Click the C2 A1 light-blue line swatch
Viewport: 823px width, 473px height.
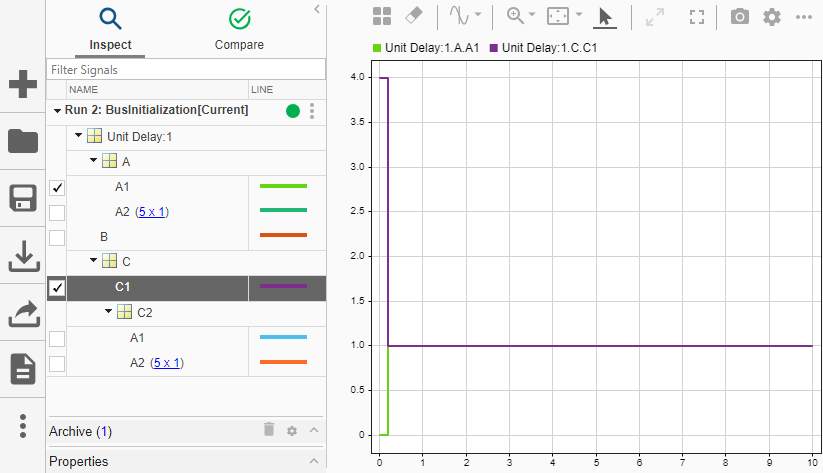283,337
